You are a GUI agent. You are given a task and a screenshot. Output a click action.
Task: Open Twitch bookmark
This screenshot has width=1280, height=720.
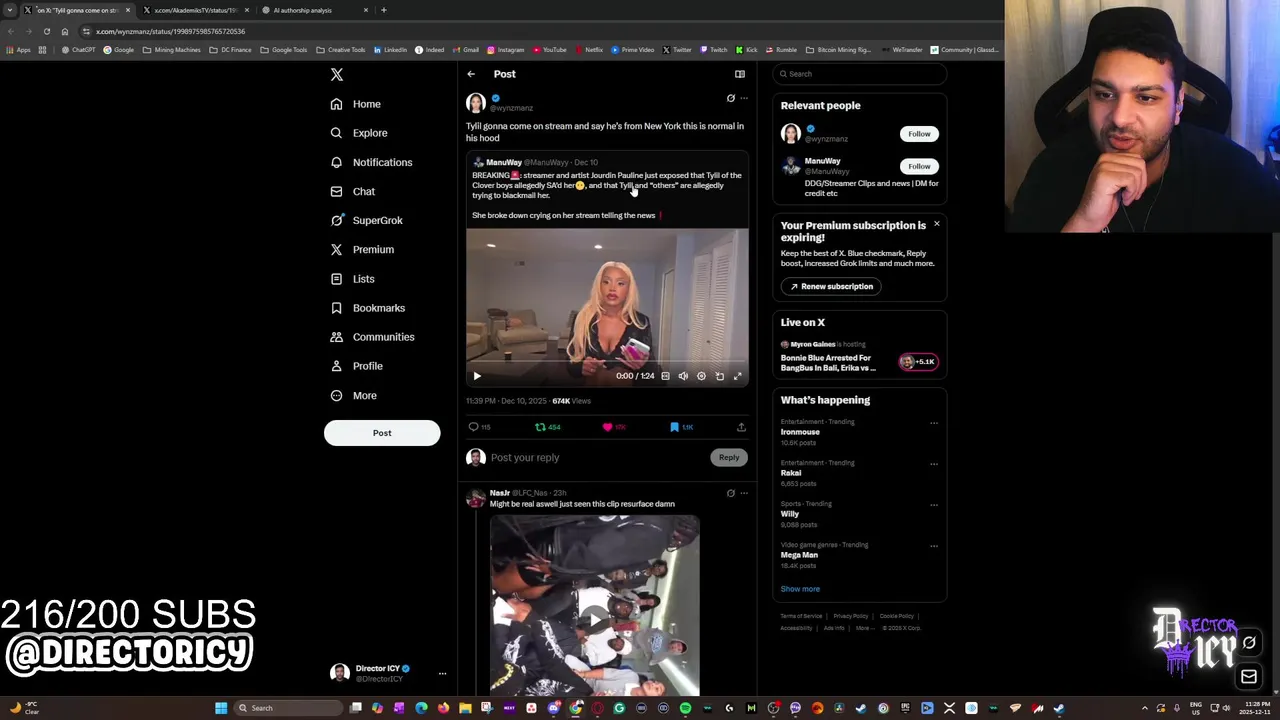pos(714,50)
